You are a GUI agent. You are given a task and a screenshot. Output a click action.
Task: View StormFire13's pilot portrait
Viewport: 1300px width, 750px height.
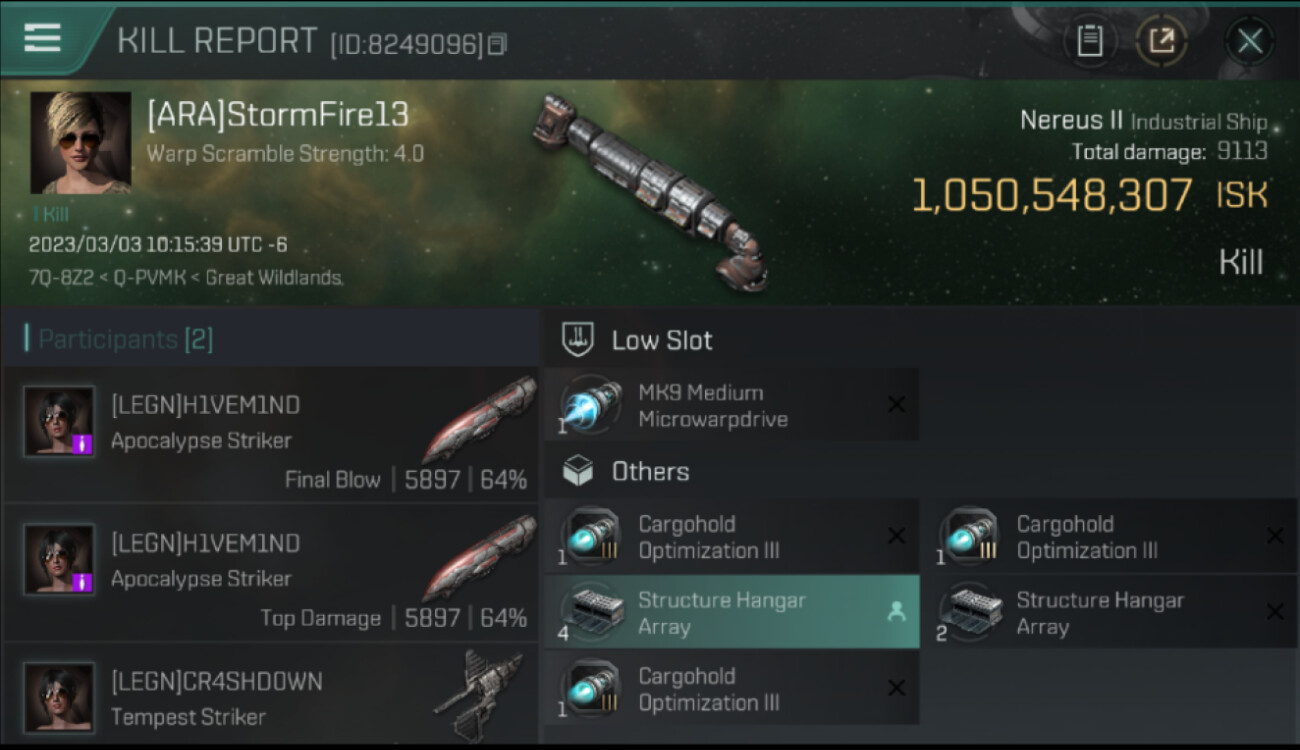(x=80, y=142)
